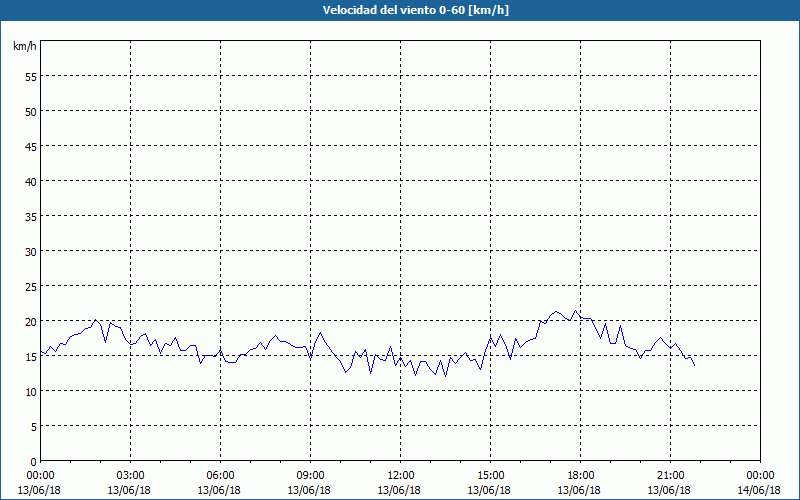Click the 35 value on the y-axis
Viewport: 800px width, 500px height.
click(x=31, y=217)
